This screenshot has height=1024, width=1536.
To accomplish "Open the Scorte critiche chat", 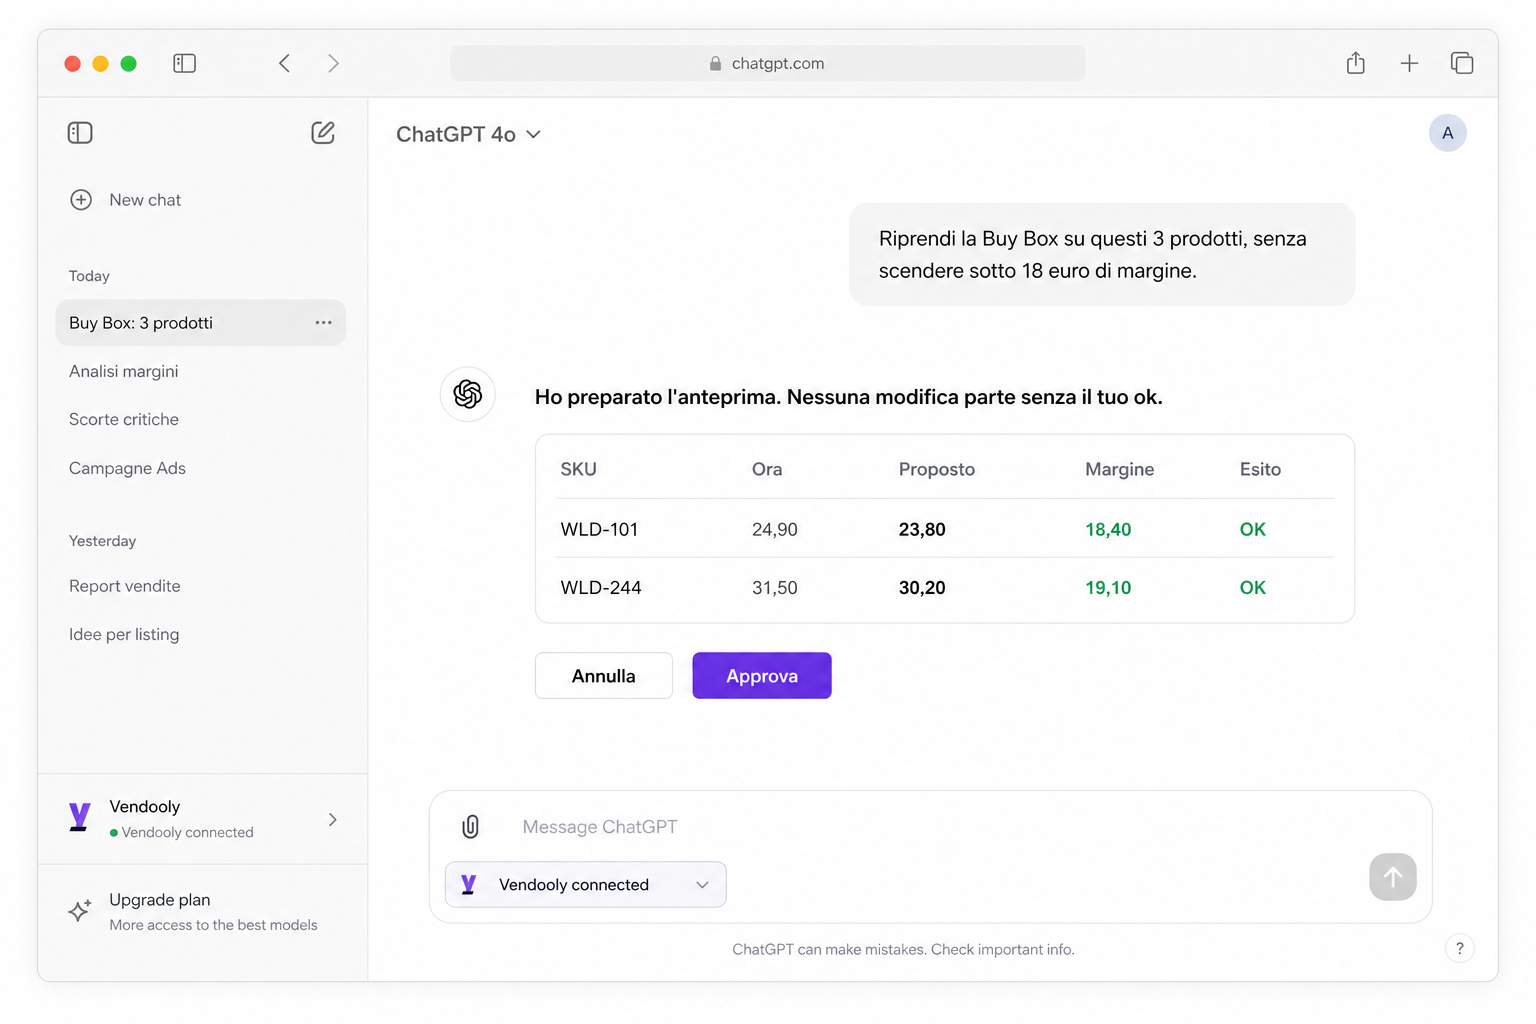I will coord(124,419).
